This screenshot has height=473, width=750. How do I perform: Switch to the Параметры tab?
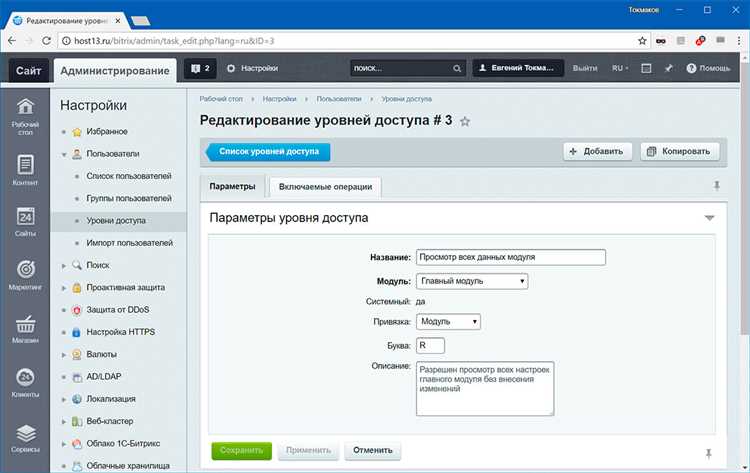[232, 187]
